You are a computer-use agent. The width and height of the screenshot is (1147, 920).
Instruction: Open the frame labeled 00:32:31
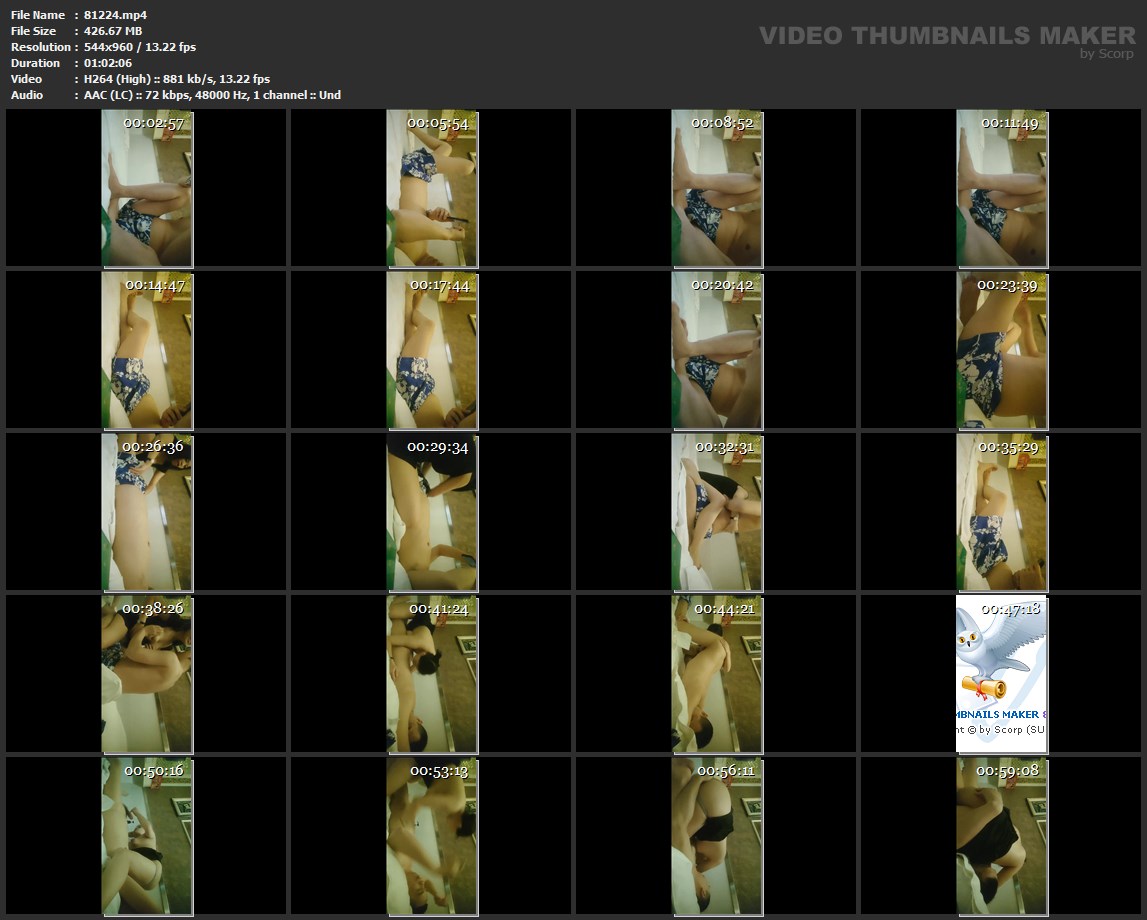716,511
